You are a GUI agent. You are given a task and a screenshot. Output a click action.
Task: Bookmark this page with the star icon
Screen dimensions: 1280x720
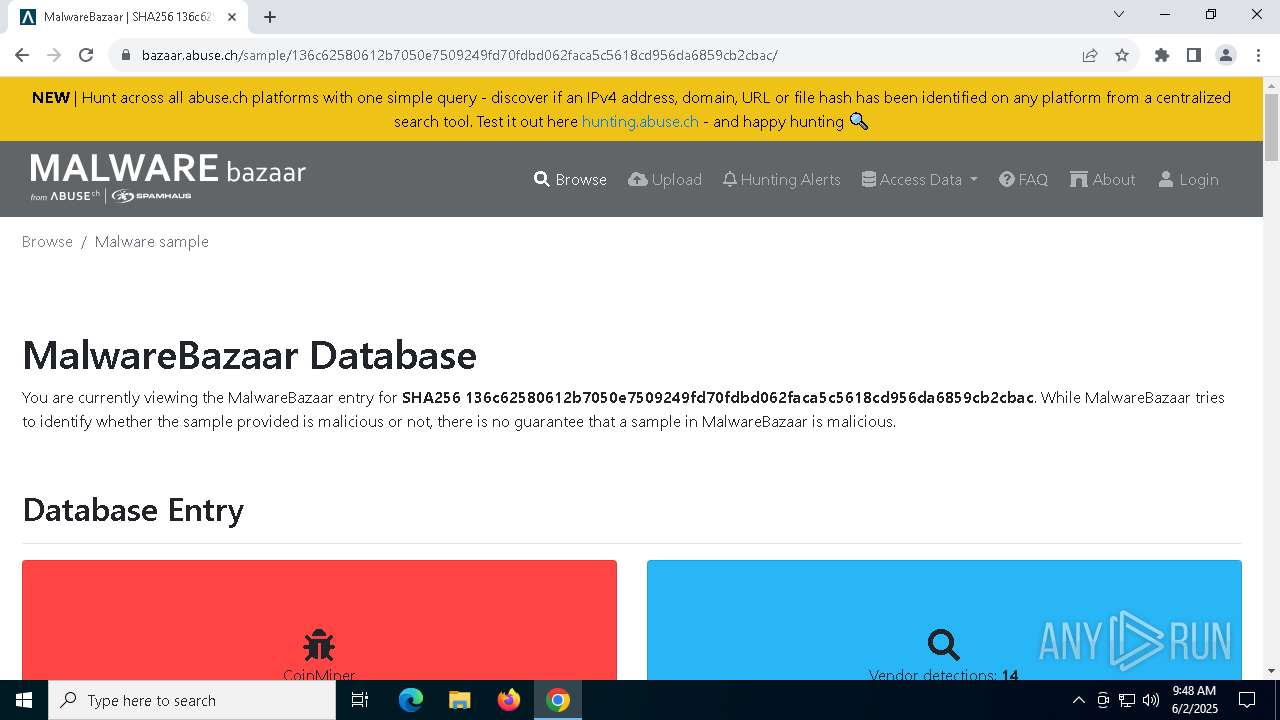[1122, 55]
